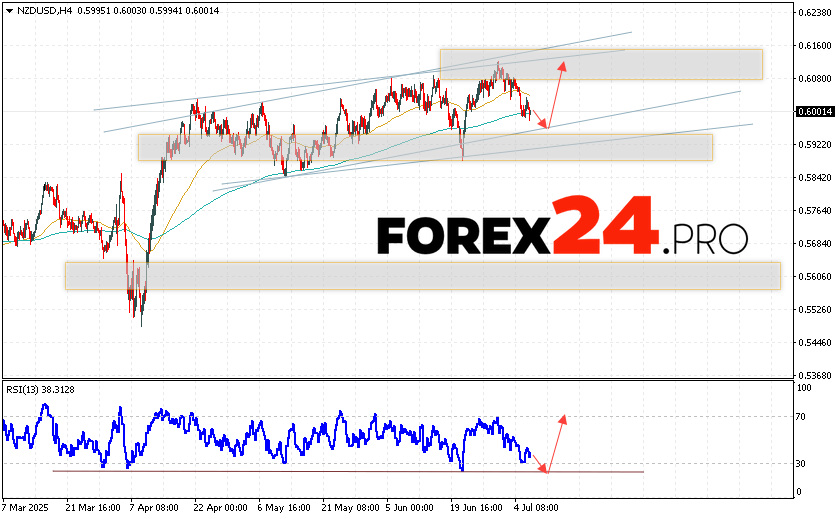Click the RSI 70 level label

pos(802,416)
